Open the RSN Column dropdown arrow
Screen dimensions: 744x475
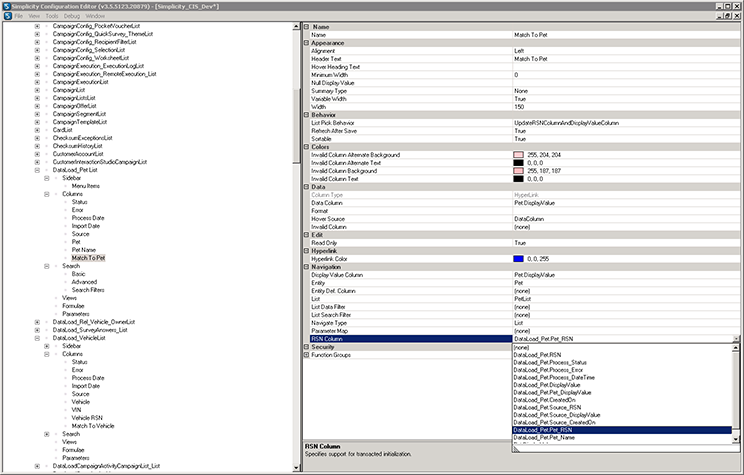pyautogui.click(x=736, y=339)
